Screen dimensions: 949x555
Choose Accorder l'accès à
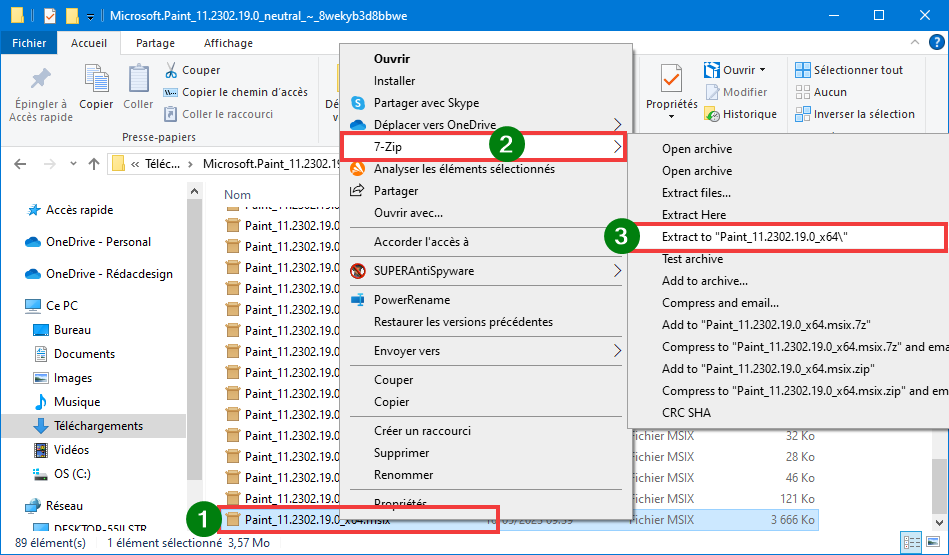click(486, 241)
